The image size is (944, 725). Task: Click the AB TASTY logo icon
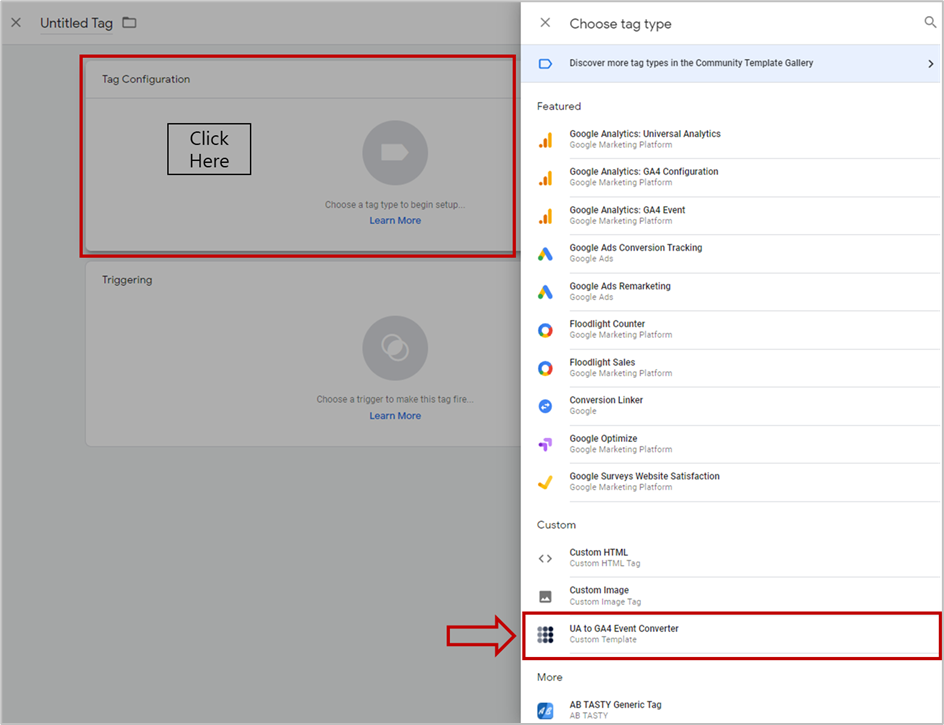pos(545,711)
